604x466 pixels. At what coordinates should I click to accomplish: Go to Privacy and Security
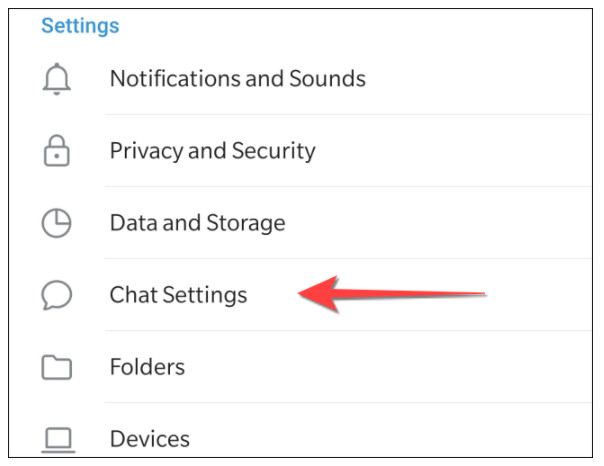click(x=212, y=151)
